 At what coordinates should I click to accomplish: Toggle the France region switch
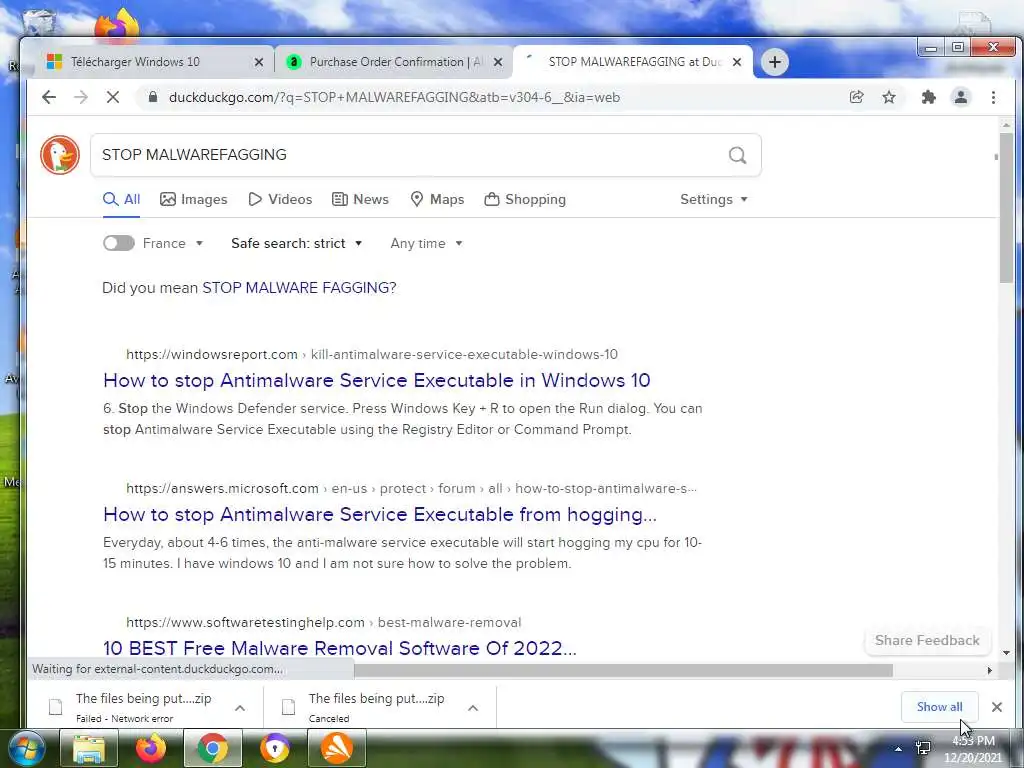click(119, 243)
